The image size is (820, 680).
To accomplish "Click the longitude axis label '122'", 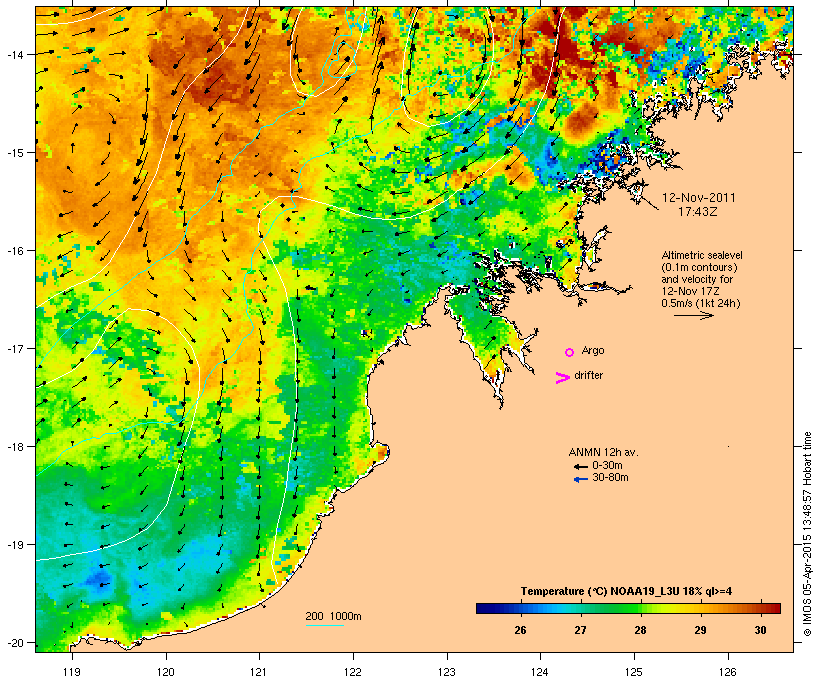I will point(353,672).
